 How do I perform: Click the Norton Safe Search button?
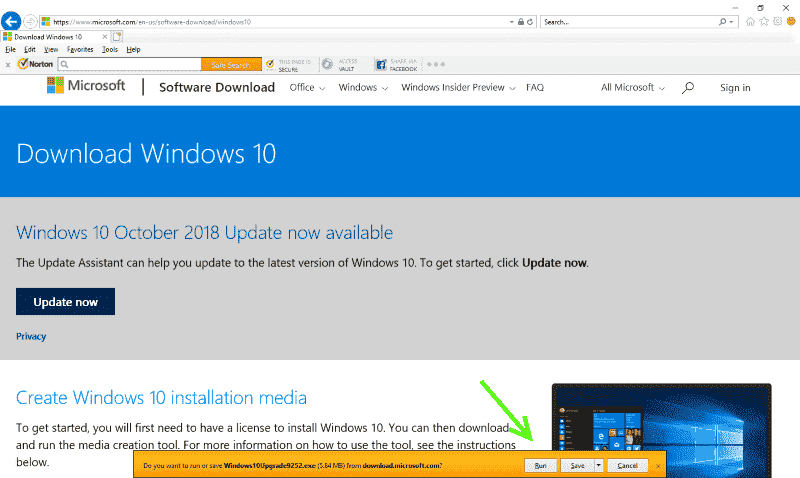[231, 64]
